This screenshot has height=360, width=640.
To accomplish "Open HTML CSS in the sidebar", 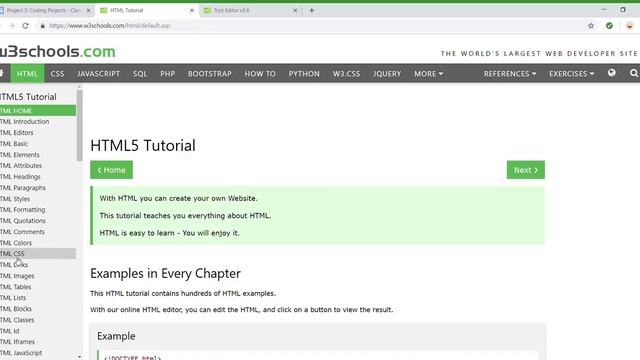I will (x=38, y=254).
